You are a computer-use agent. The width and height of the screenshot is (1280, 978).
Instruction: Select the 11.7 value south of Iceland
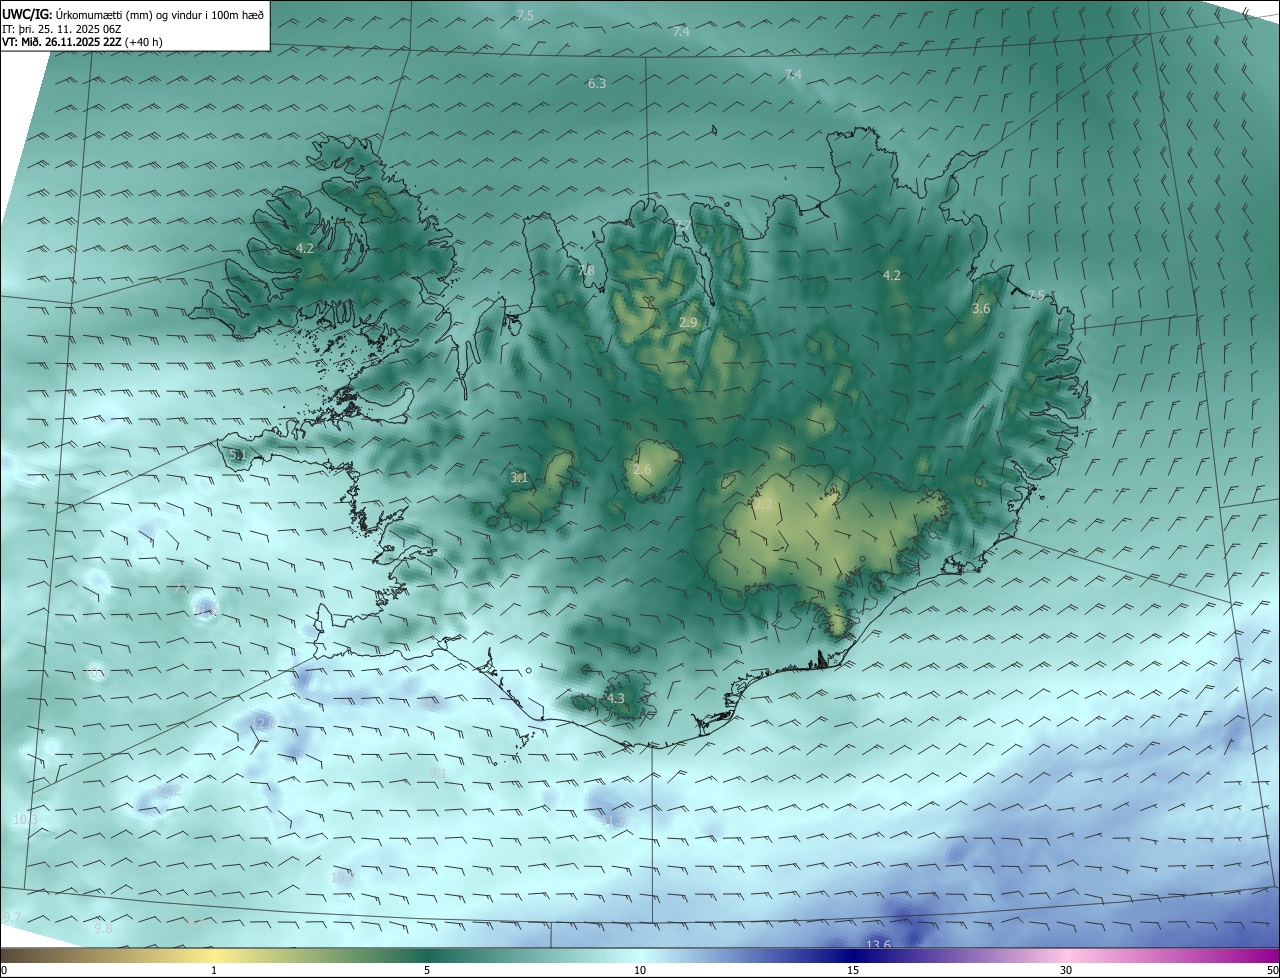(x=612, y=820)
